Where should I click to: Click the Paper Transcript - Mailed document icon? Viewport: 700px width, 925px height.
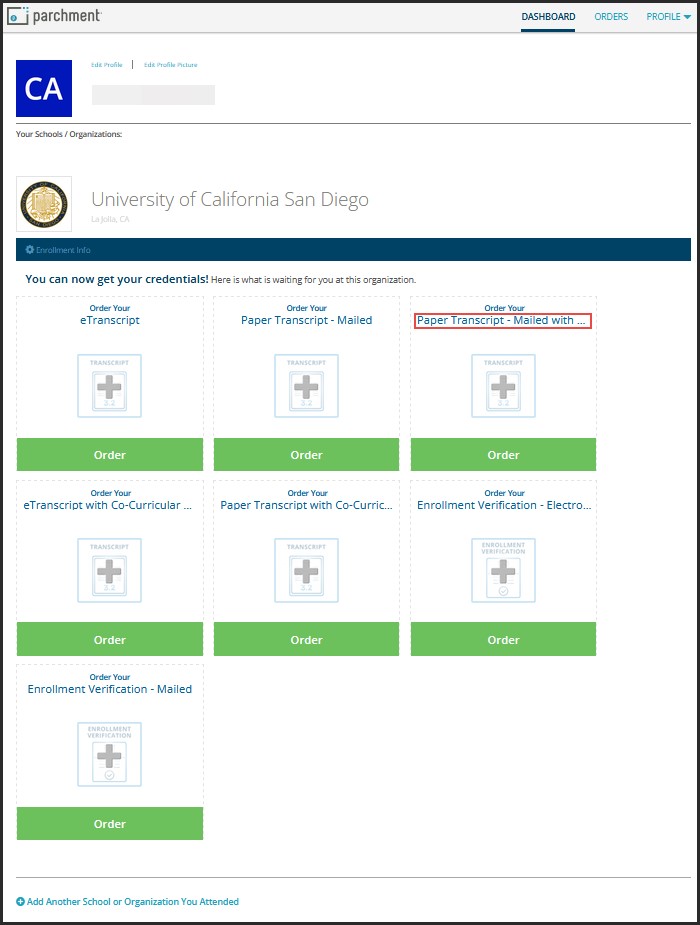click(x=307, y=386)
